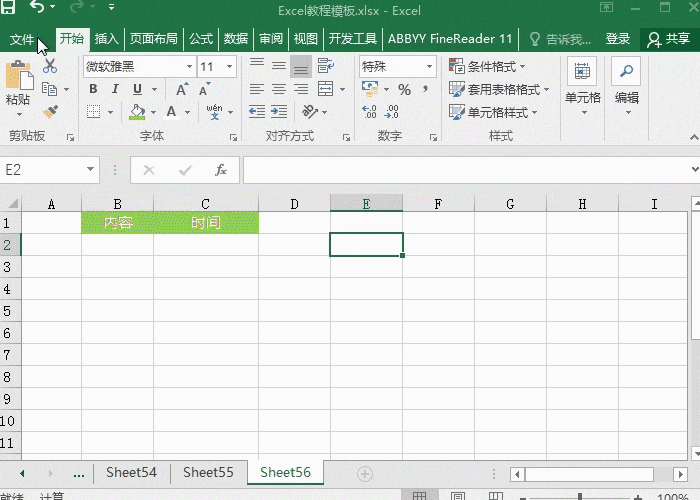Image resolution: width=700 pixels, height=500 pixels.
Task: Expand the 条件格式 conditional formatting menu
Action: tap(487, 67)
